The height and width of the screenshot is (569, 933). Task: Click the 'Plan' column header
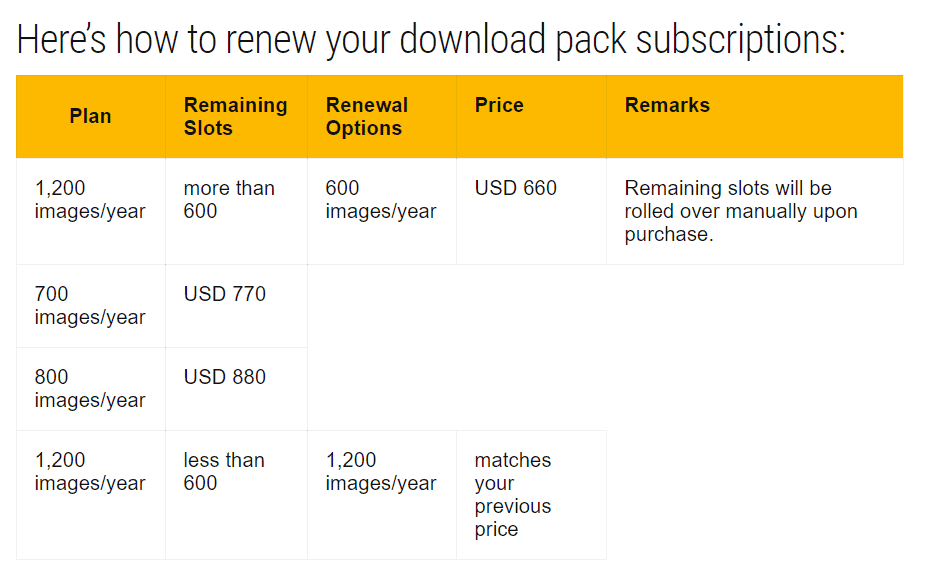click(x=90, y=116)
